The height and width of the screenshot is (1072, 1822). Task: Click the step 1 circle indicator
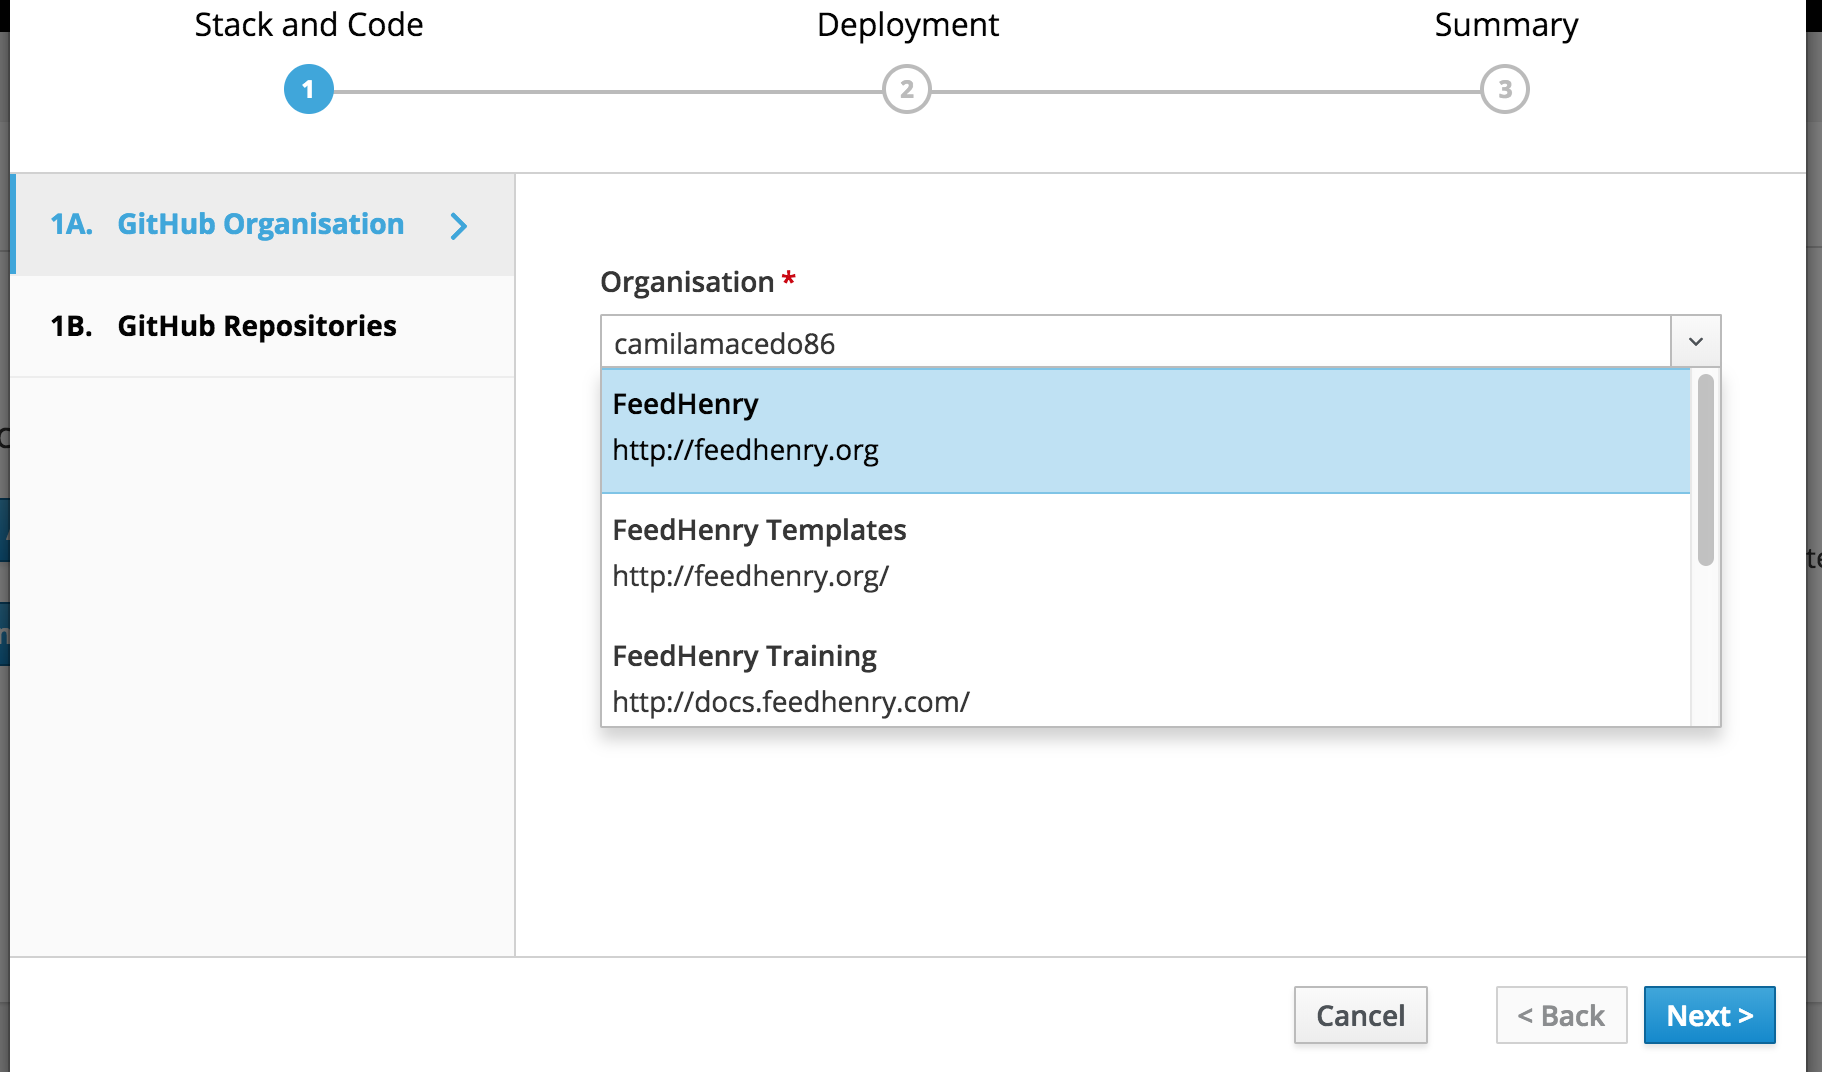308,88
